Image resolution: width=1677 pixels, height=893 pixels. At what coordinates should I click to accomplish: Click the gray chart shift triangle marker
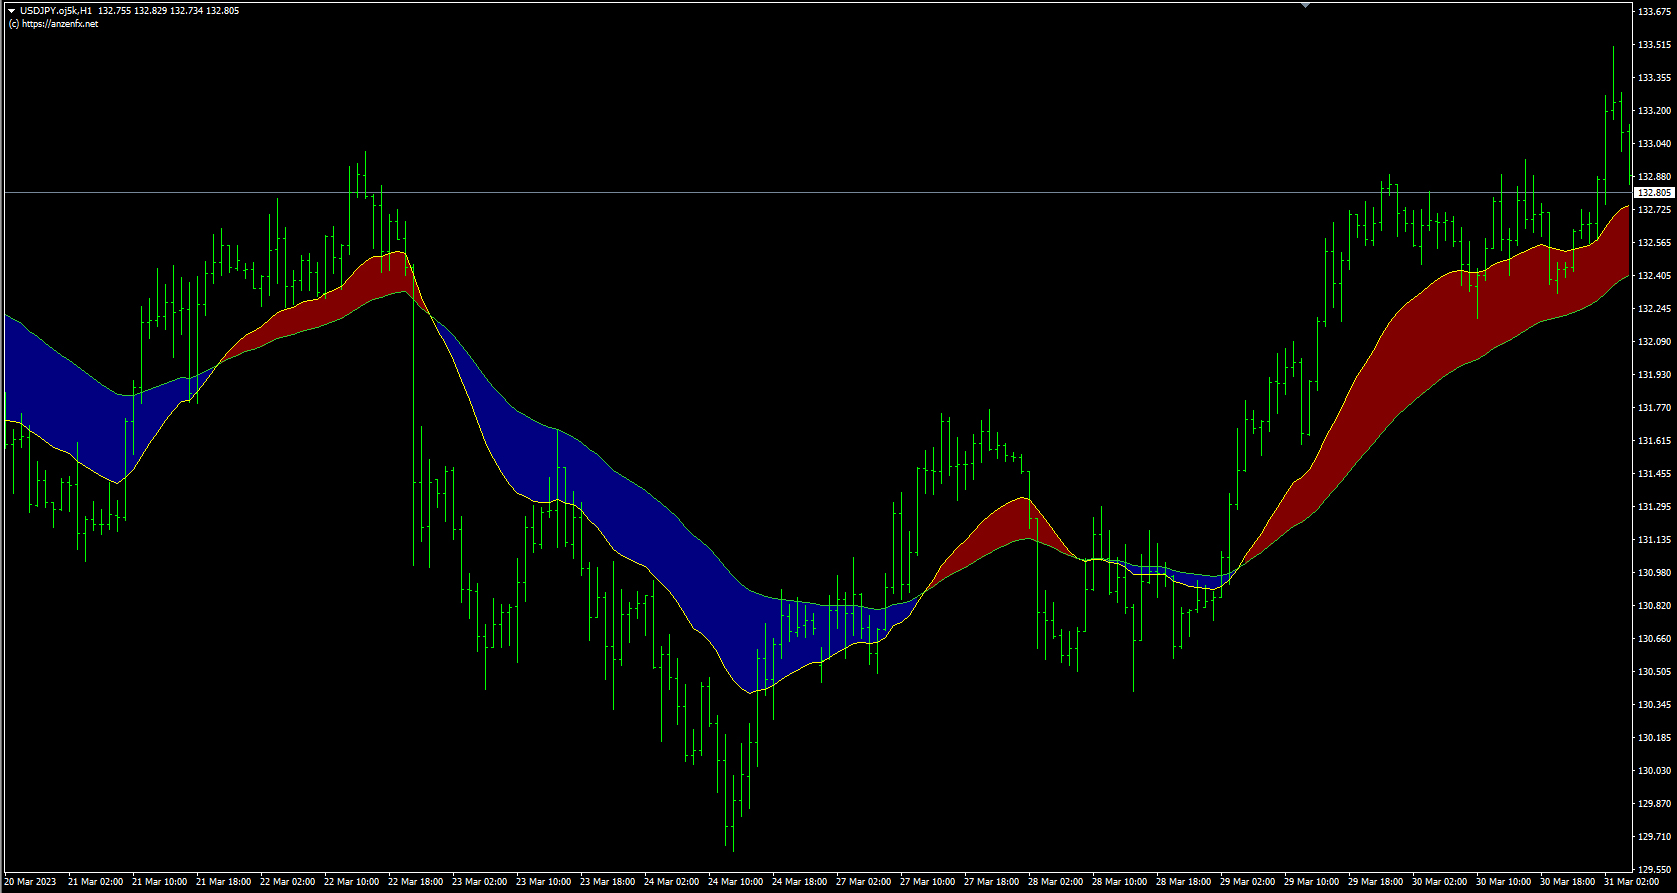(1305, 5)
